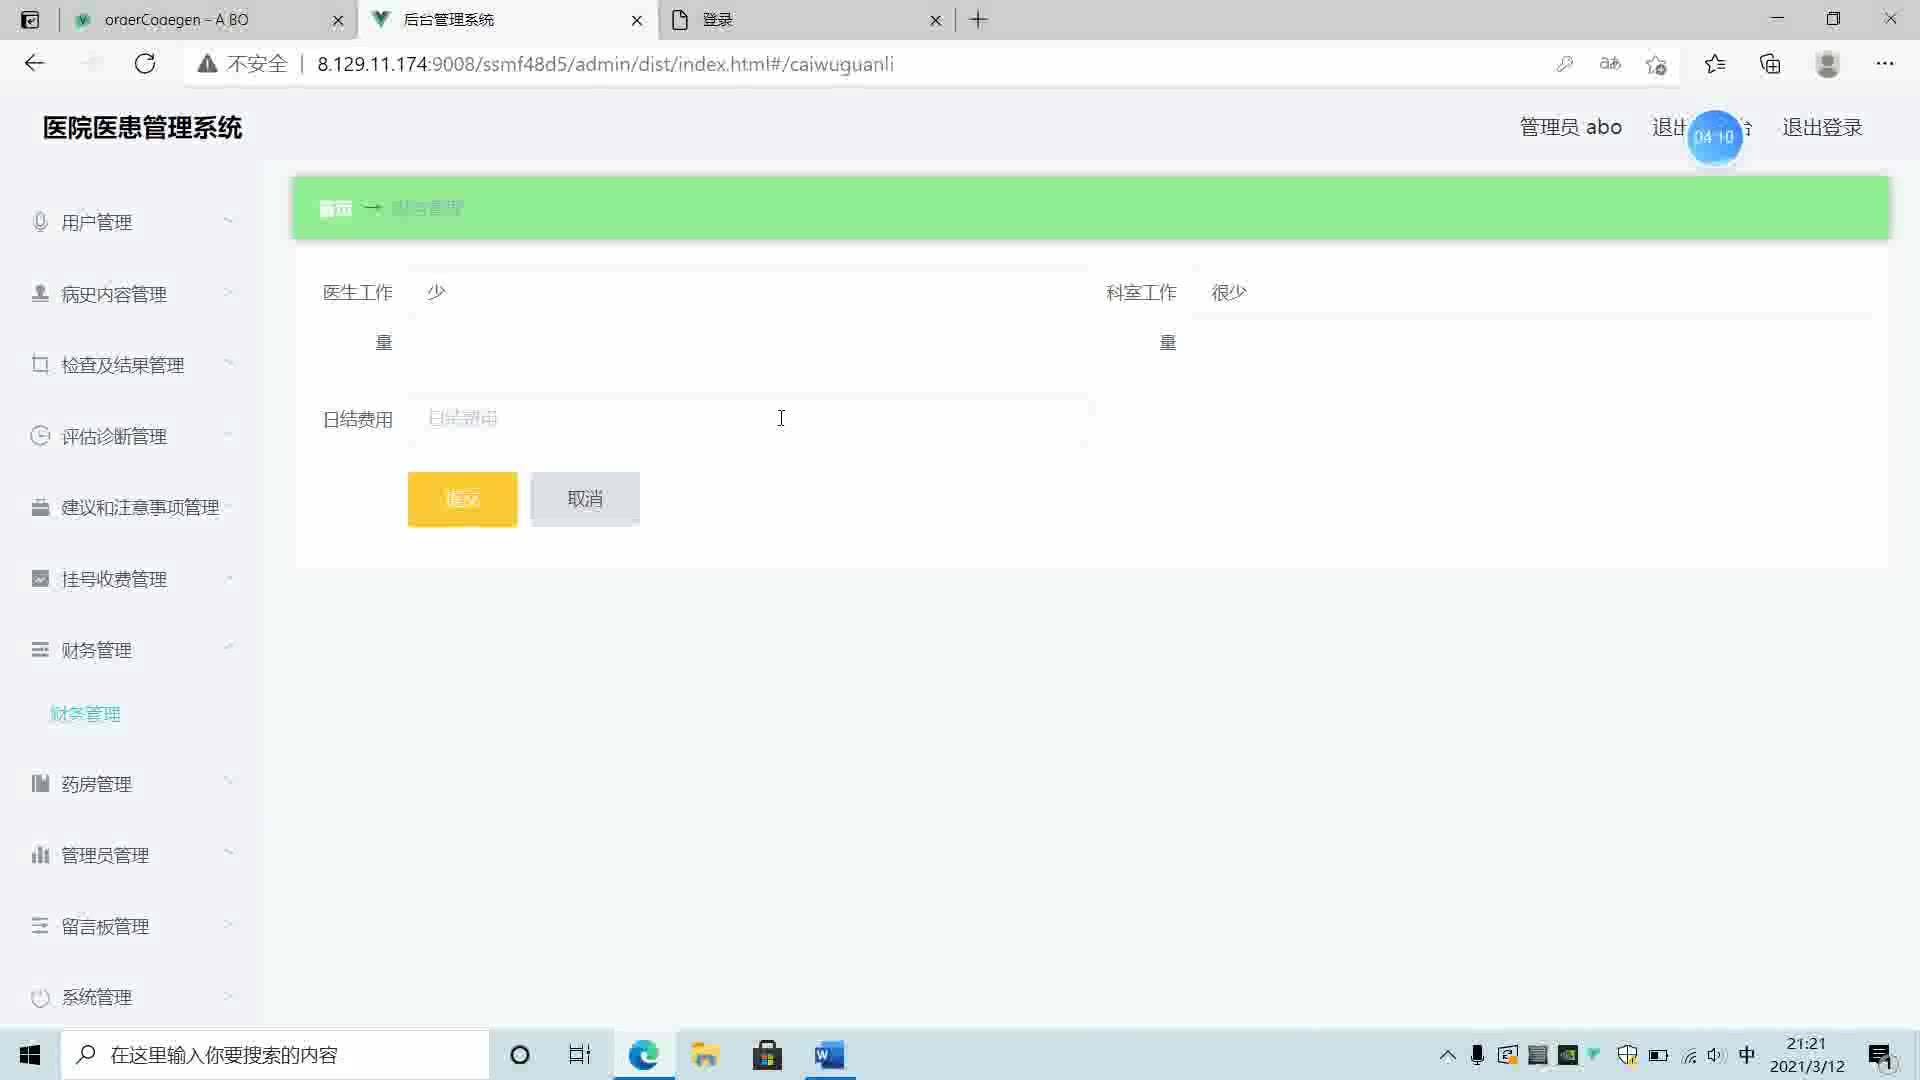Screen dimensions: 1920x1080
Task: Click the bar chart icon beside 管理员管理
Action: pos(40,854)
